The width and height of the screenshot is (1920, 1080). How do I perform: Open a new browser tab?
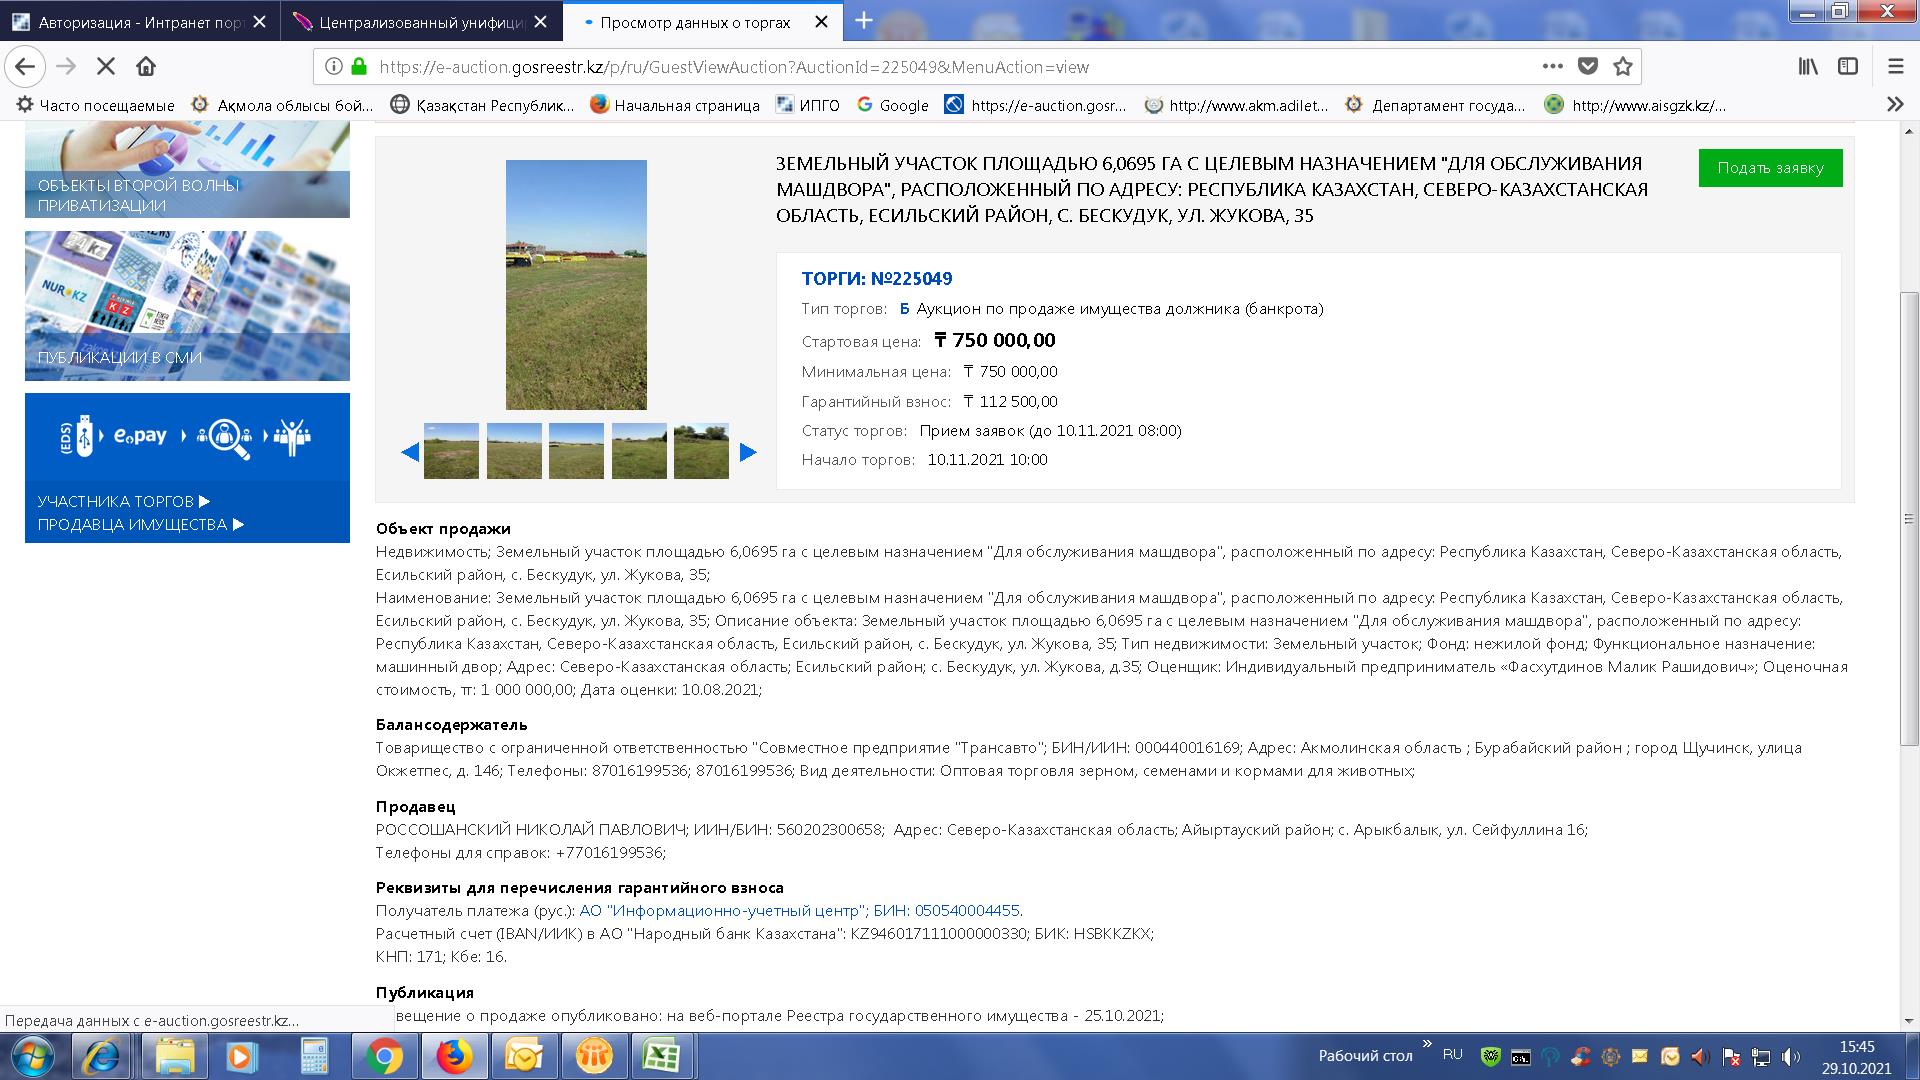click(864, 21)
